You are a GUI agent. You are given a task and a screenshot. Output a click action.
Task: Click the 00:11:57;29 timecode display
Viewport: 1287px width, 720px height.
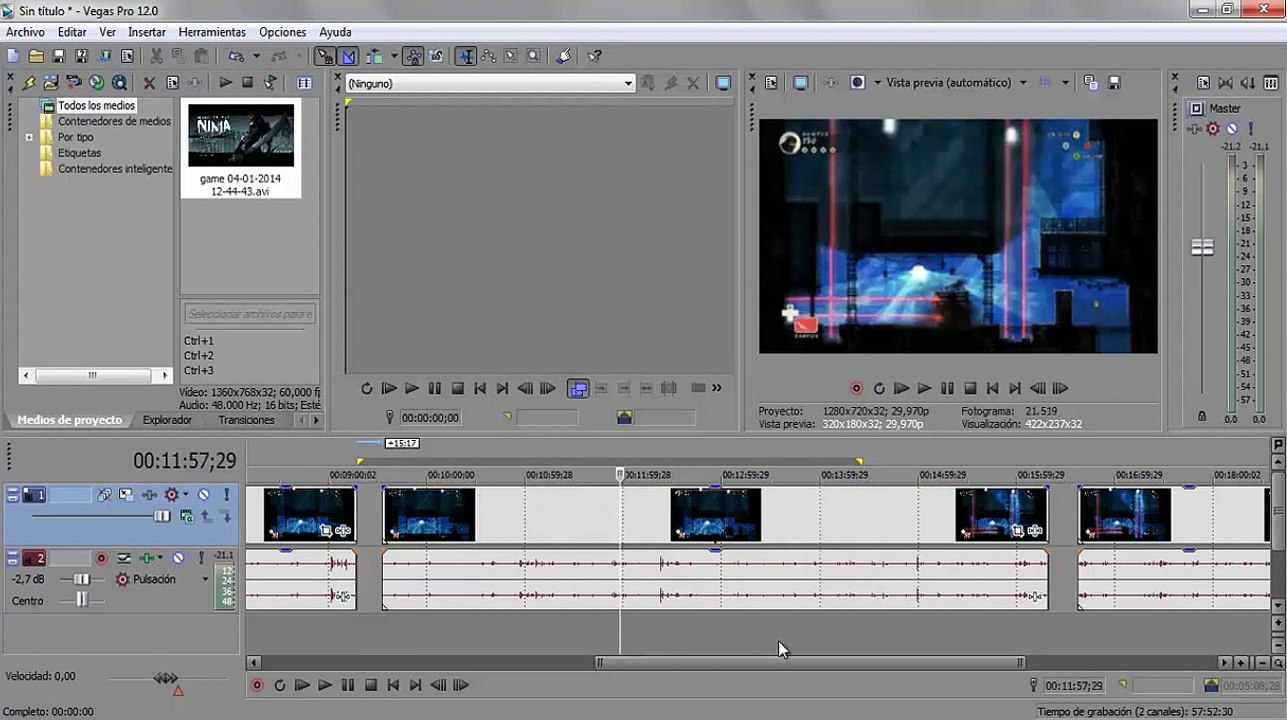[x=185, y=460]
